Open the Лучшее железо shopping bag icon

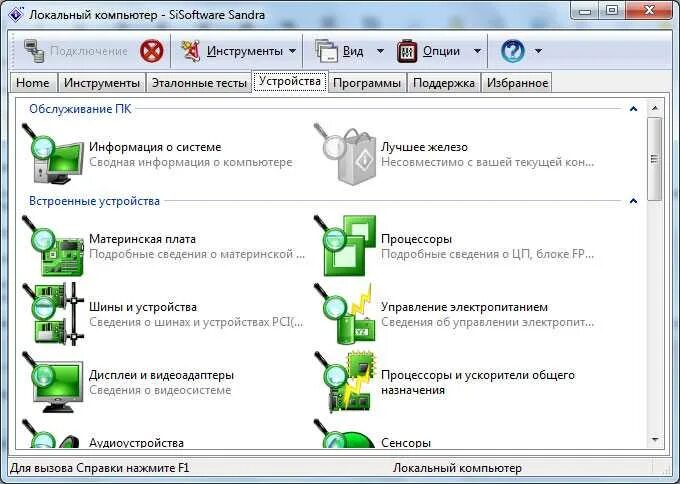point(345,154)
